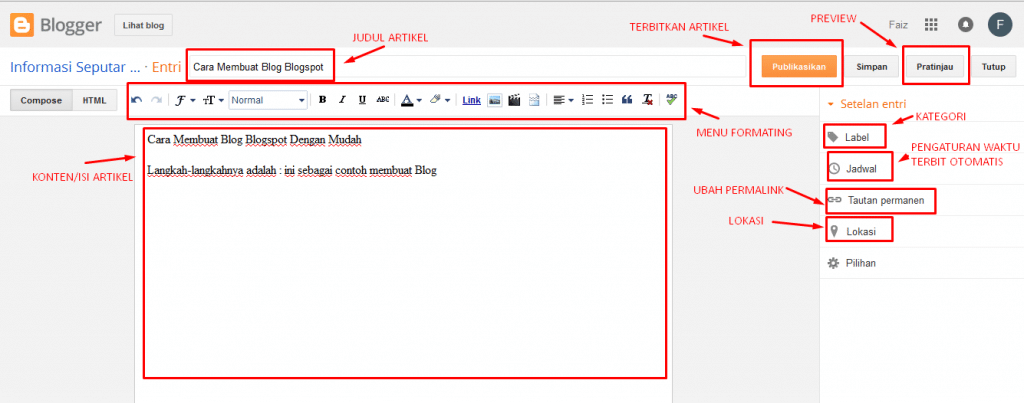
Task: Insert a jump break in the post
Action: click(534, 100)
